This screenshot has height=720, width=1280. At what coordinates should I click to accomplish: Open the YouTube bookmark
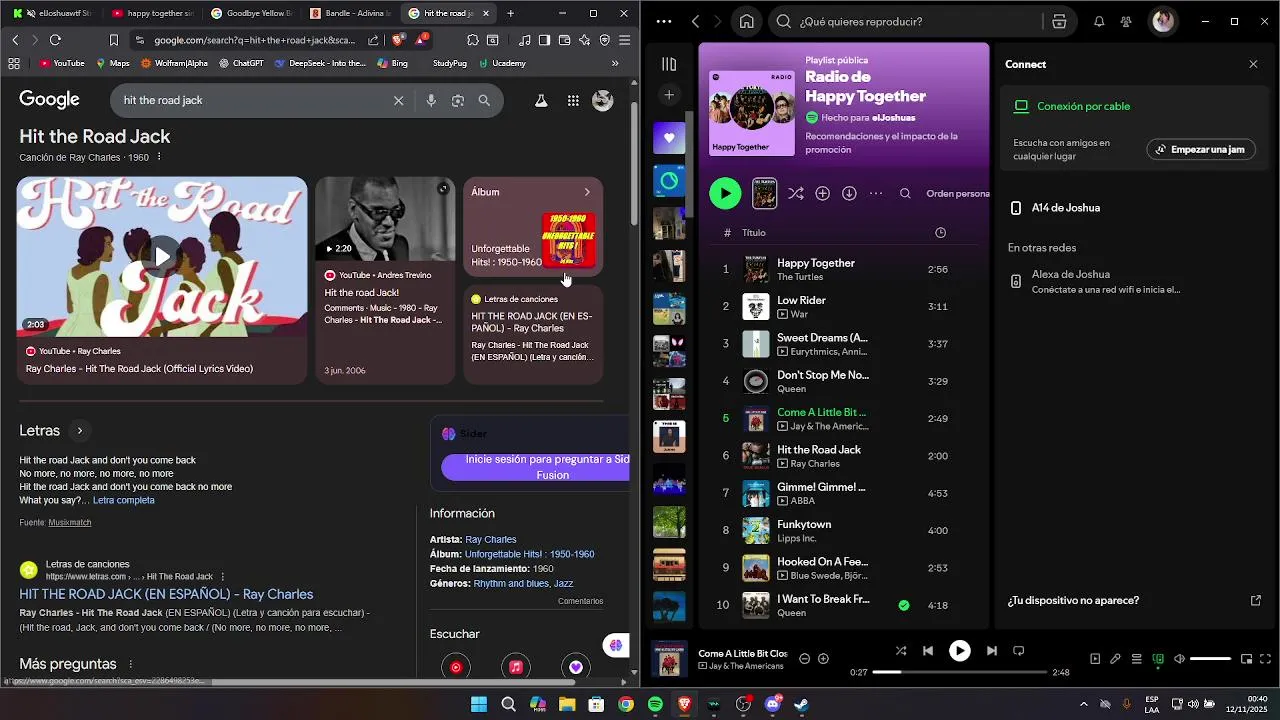coord(62,63)
